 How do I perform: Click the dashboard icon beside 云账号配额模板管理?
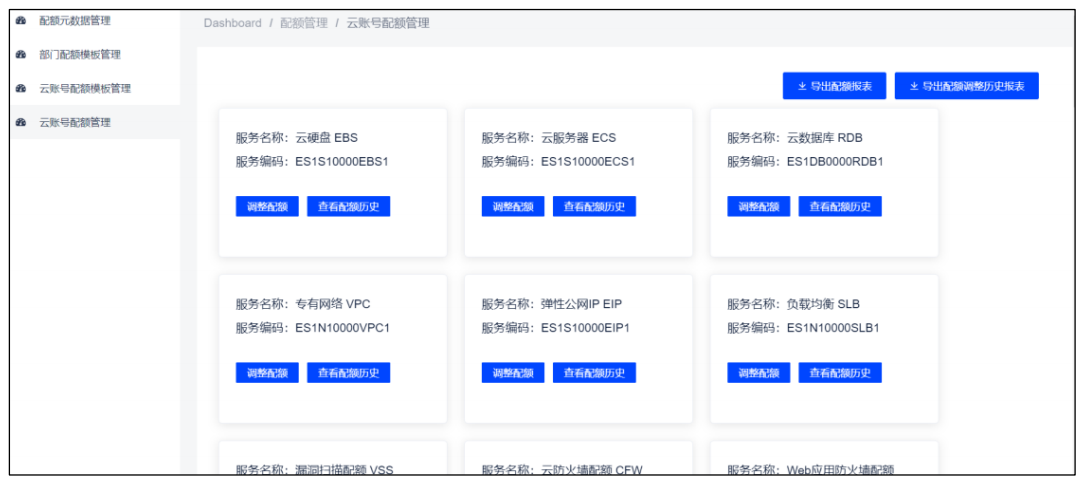point(21,89)
